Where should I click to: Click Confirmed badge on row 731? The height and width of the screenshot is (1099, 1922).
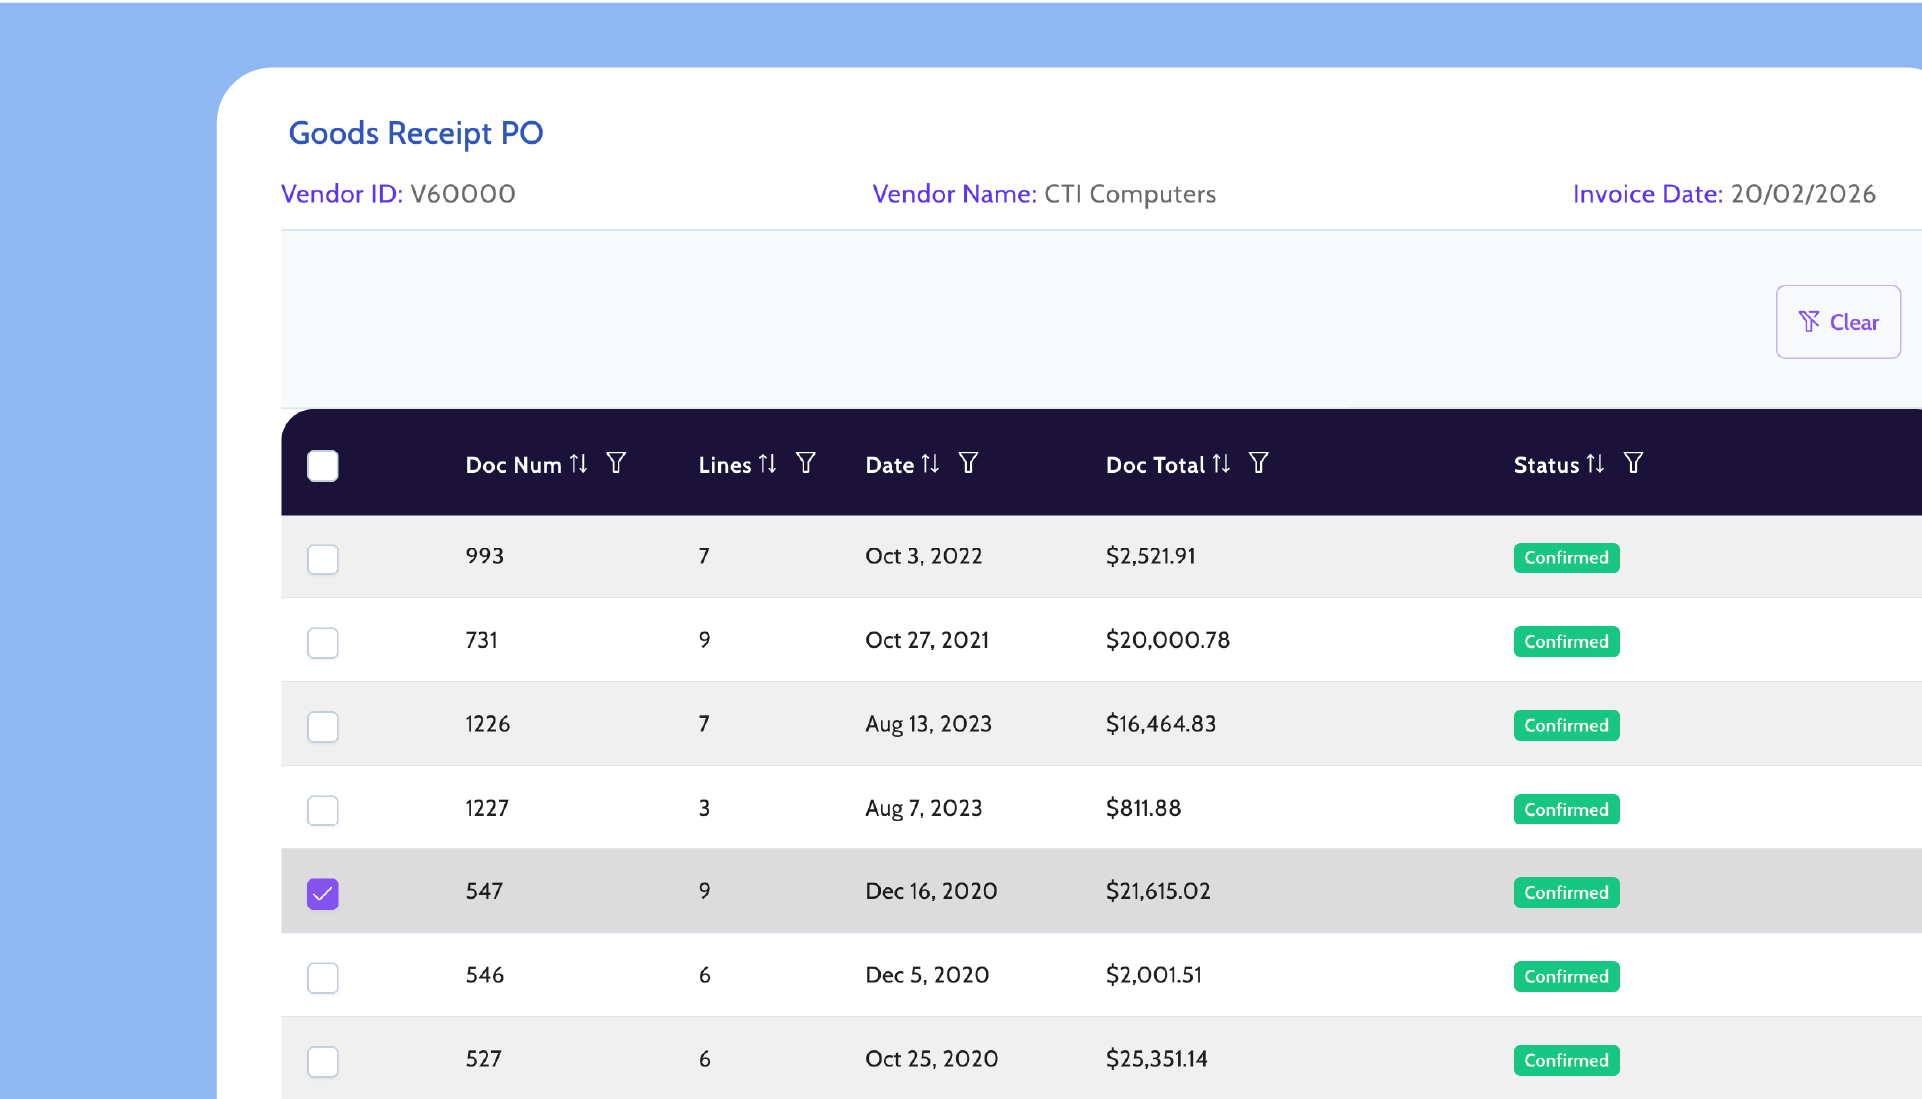(x=1566, y=642)
